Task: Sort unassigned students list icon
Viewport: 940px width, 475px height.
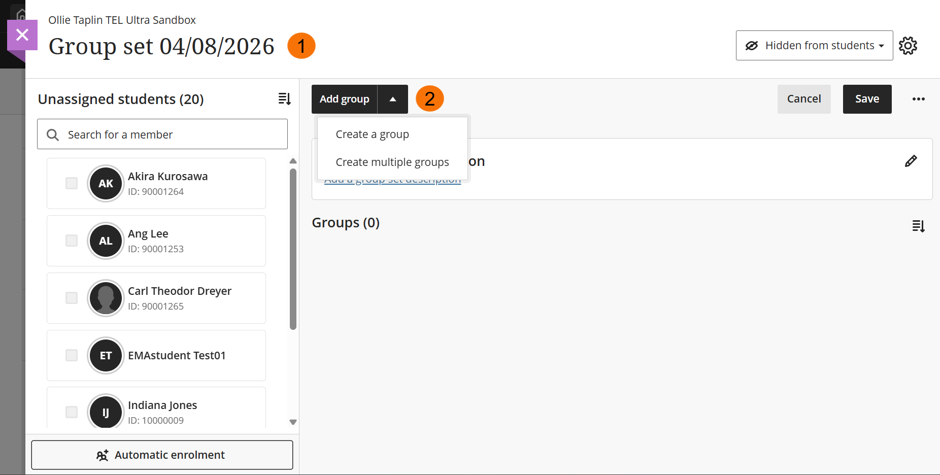Action: 284,99
